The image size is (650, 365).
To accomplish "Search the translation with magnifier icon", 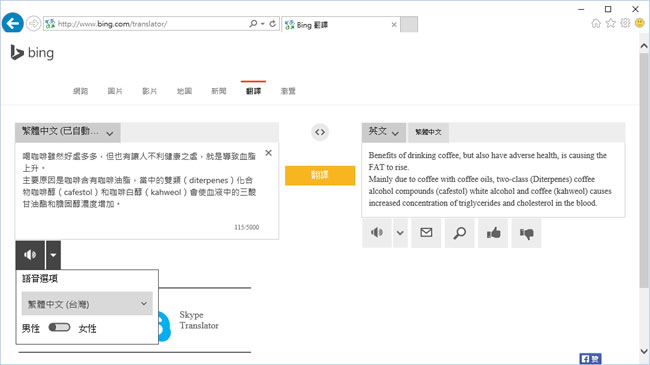I will pyautogui.click(x=459, y=233).
